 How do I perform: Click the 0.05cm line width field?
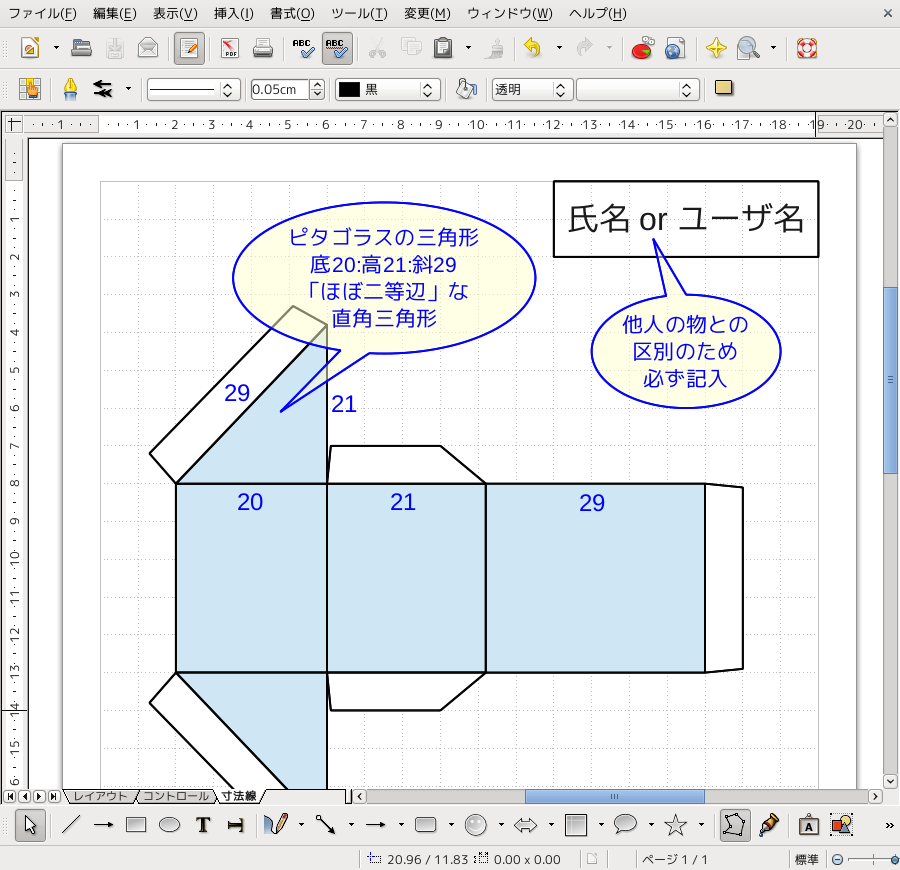coord(279,90)
